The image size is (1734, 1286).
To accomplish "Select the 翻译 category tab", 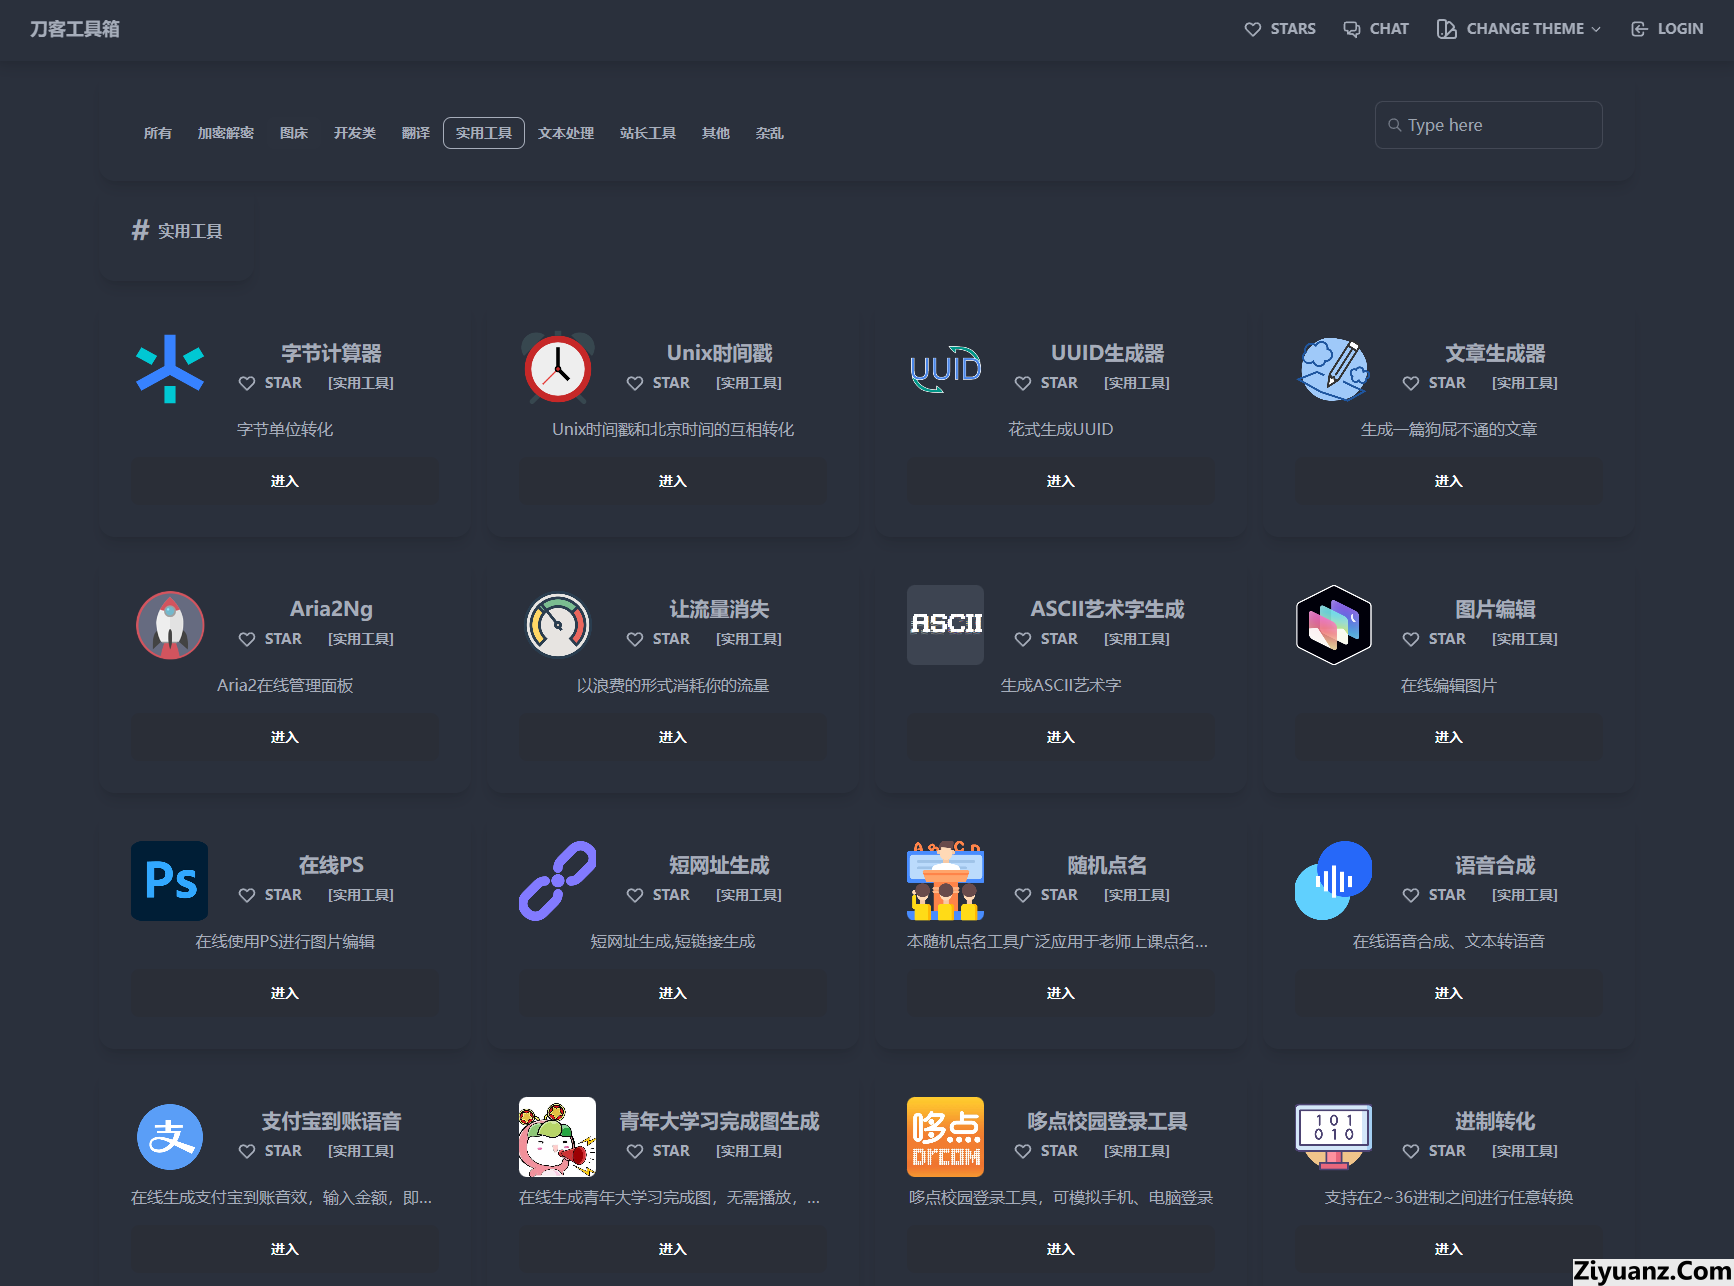I will (x=416, y=133).
